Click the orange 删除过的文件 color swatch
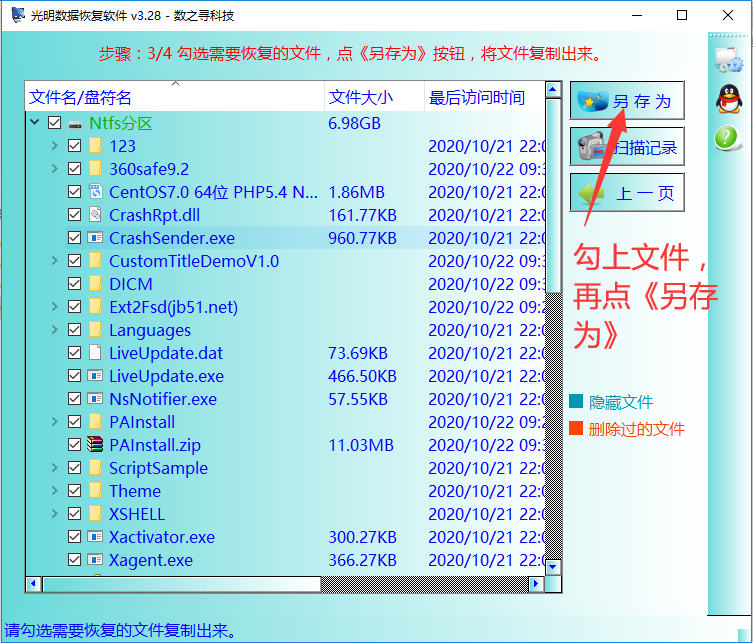The width and height of the screenshot is (753, 643). pos(575,428)
